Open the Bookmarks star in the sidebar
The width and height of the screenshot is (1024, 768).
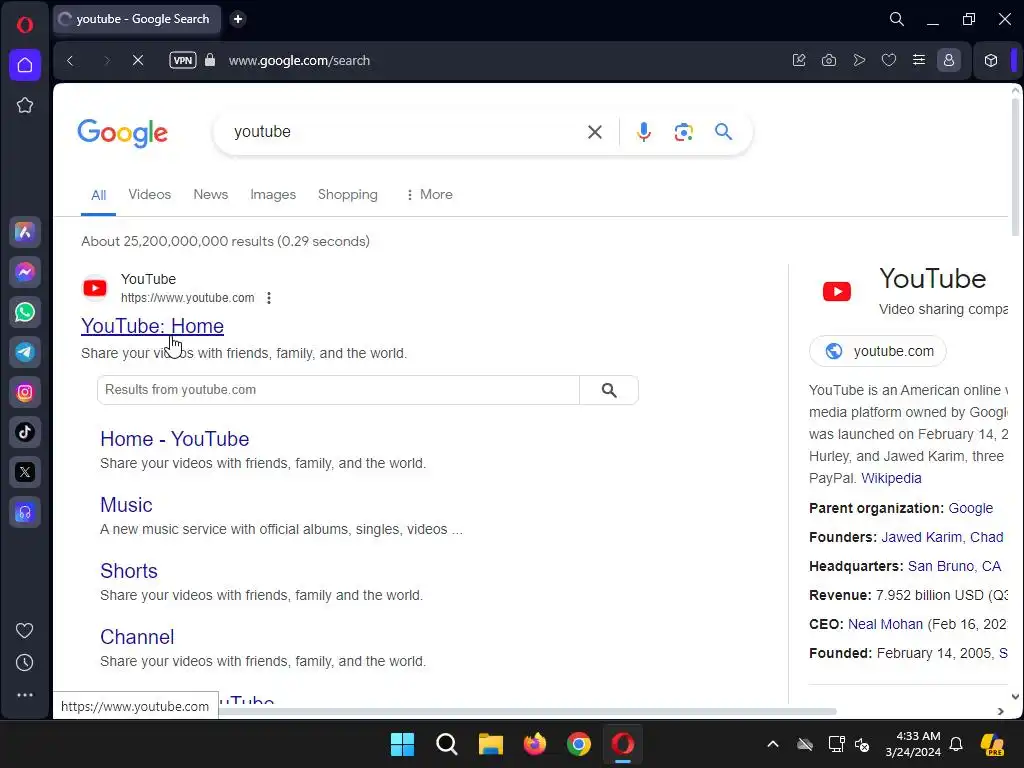(25, 105)
